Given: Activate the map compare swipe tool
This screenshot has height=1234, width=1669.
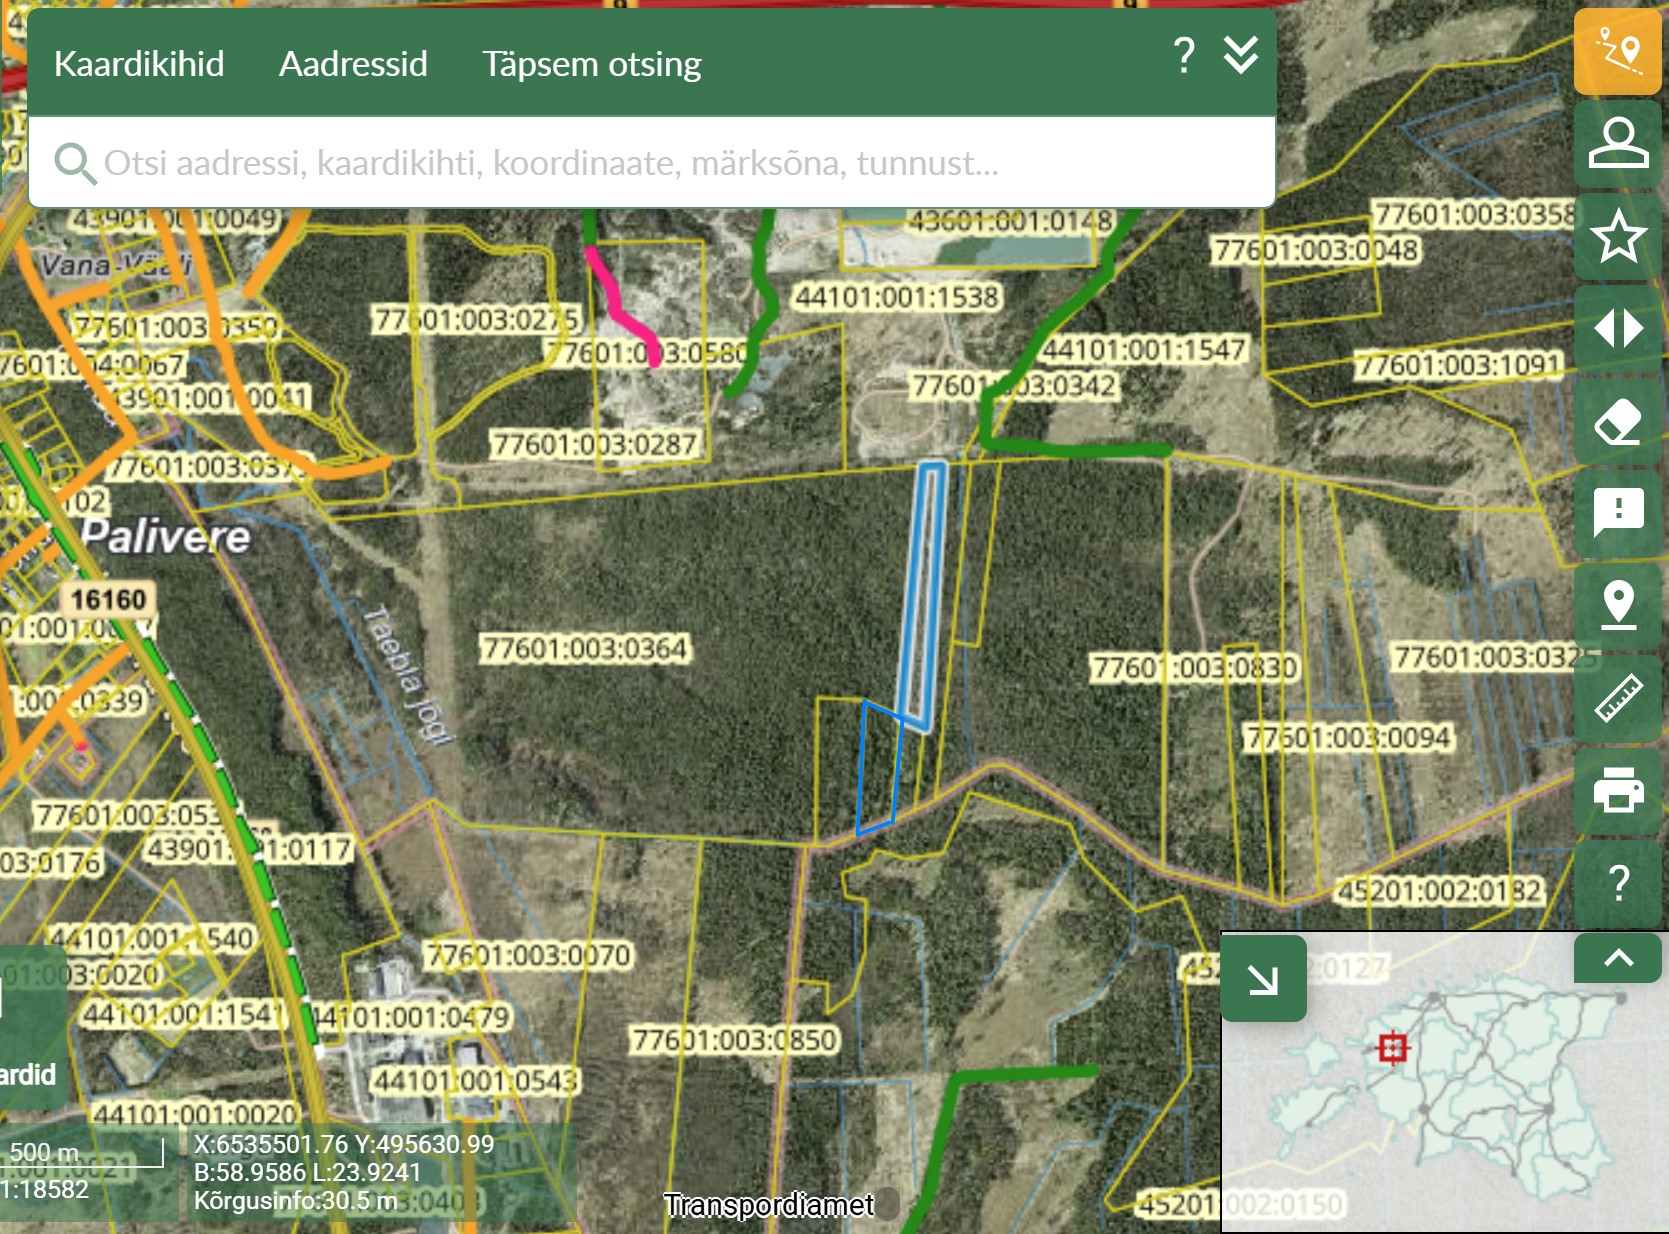Looking at the screenshot, I should coord(1617,328).
